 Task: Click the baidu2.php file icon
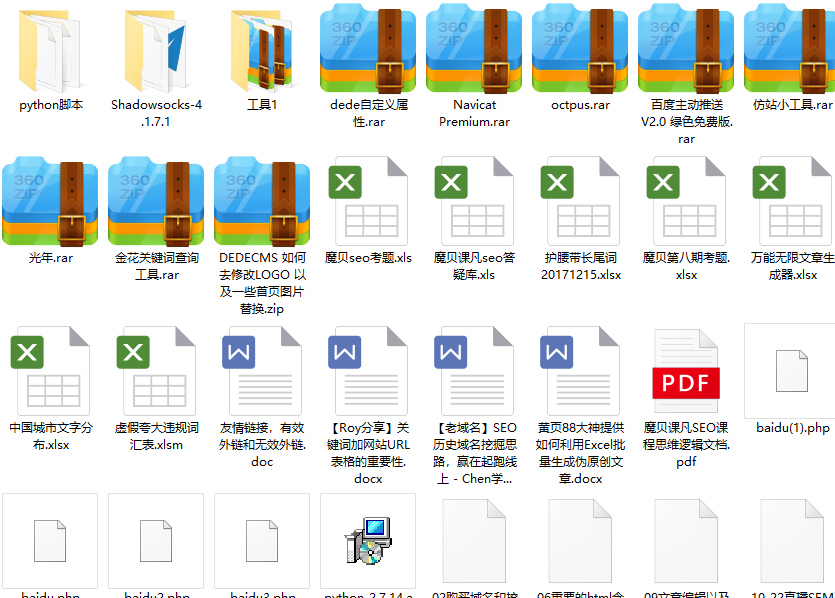156,541
